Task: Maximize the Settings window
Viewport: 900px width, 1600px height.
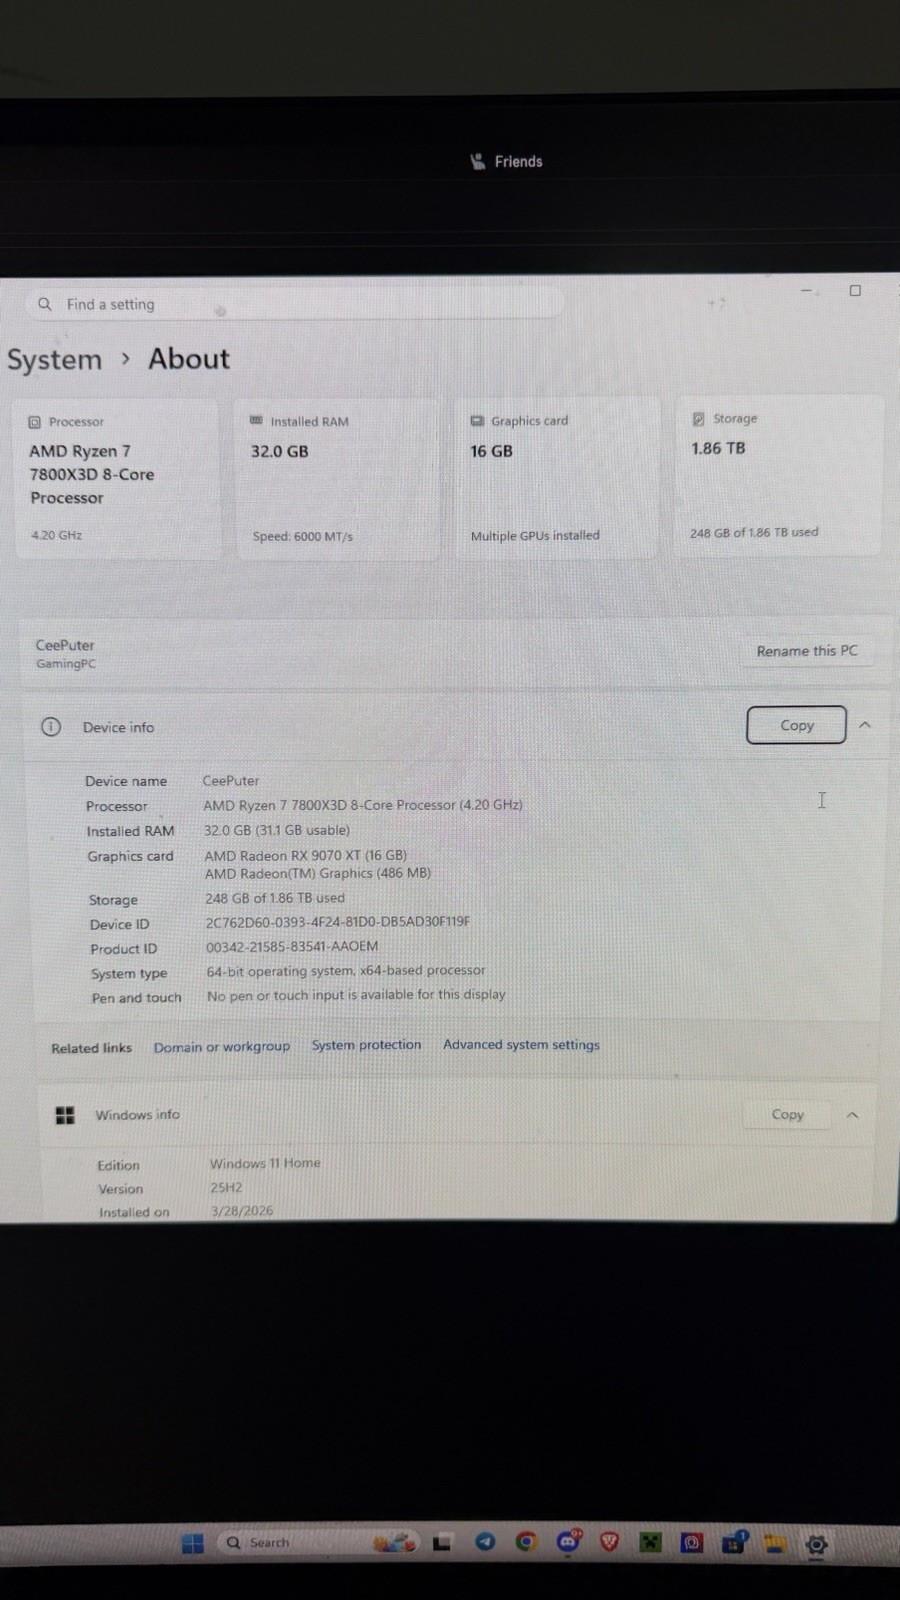Action: [855, 291]
